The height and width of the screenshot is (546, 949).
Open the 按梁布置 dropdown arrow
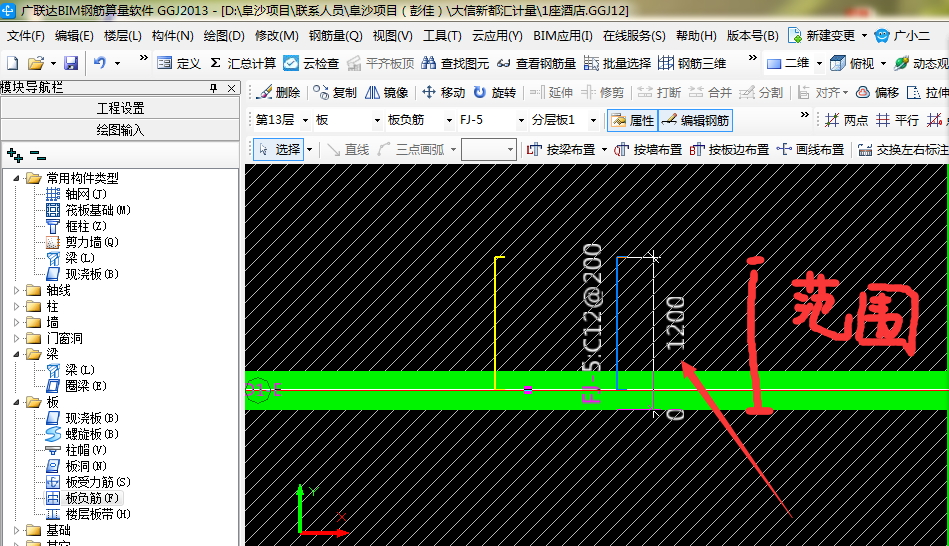click(x=604, y=150)
